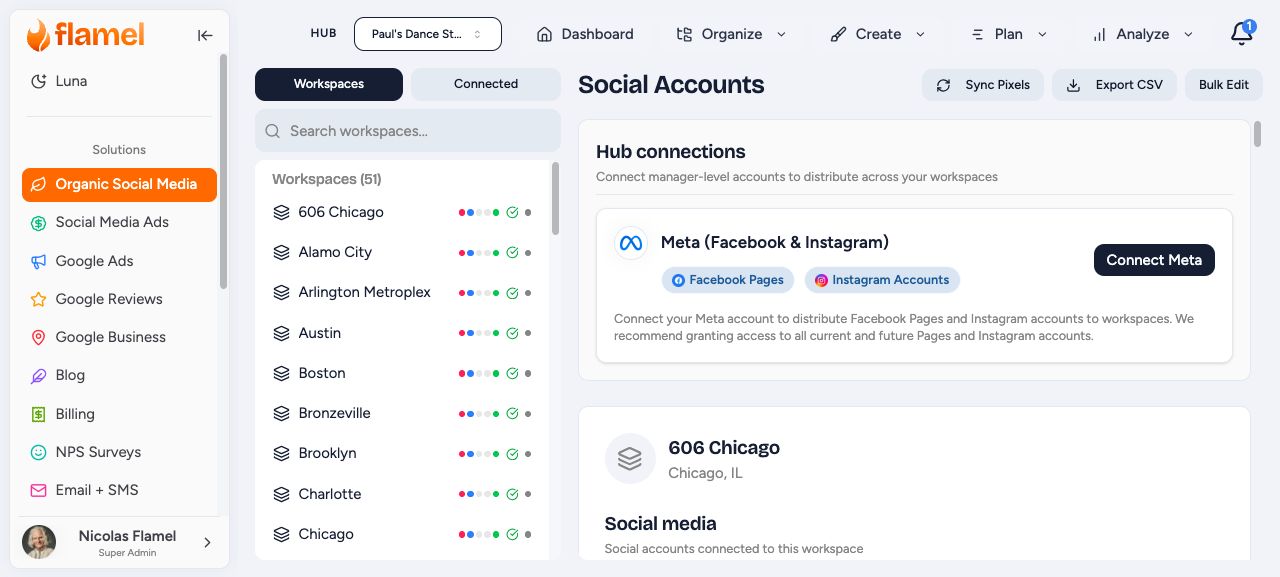Click the Chicago, IL location text
The width and height of the screenshot is (1280, 577).
click(705, 473)
